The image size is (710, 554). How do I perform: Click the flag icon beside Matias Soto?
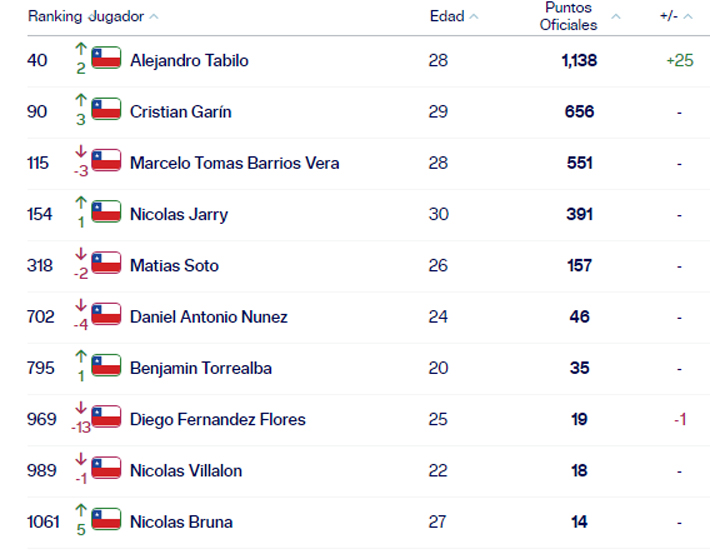tap(106, 263)
